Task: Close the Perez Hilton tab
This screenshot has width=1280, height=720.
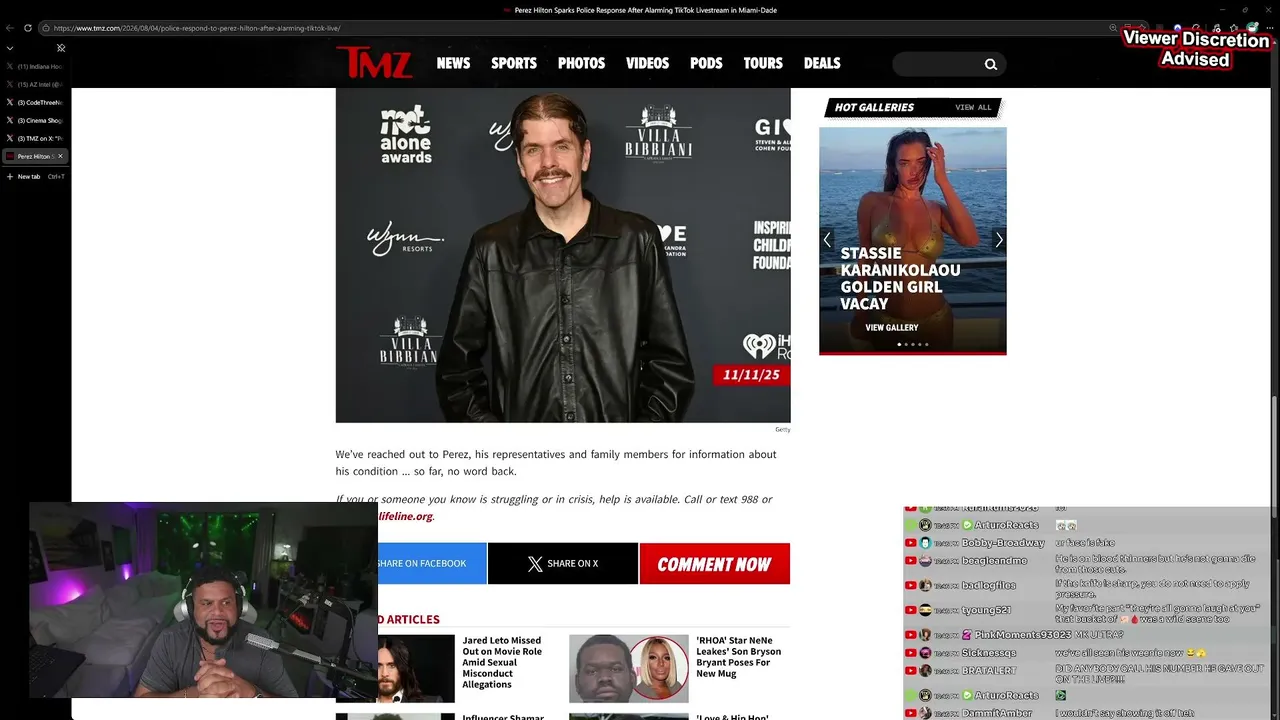Action: (60, 156)
